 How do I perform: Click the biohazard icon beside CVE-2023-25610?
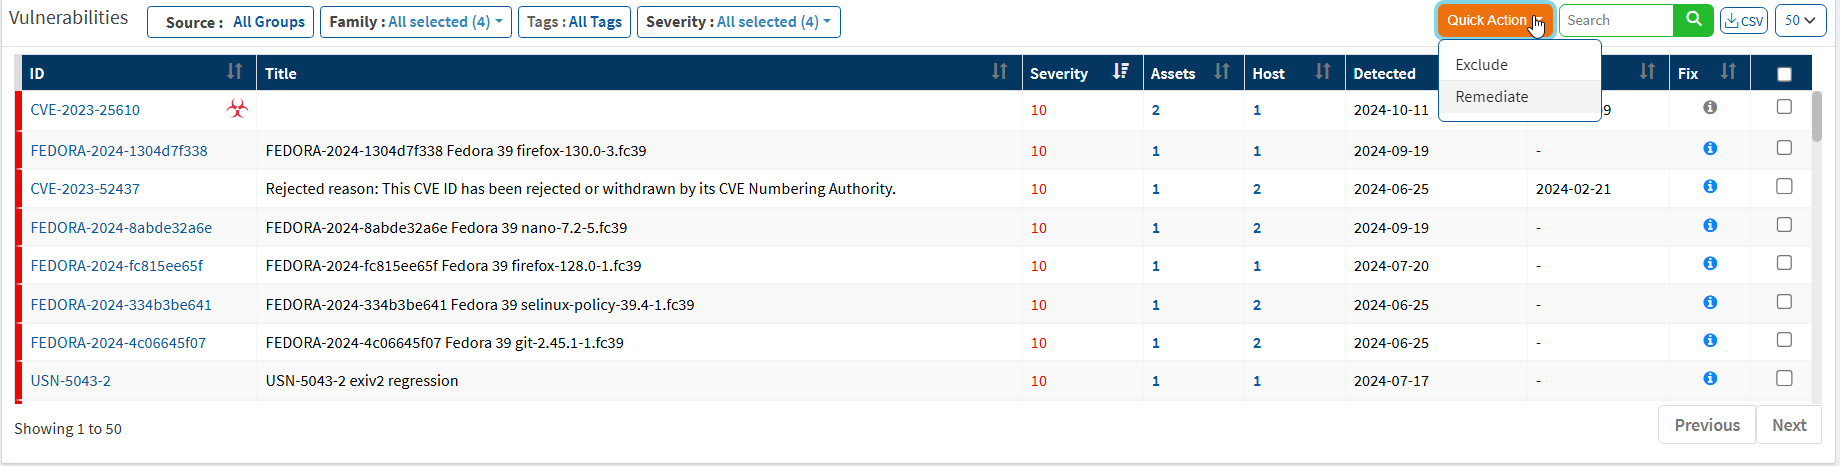click(237, 109)
